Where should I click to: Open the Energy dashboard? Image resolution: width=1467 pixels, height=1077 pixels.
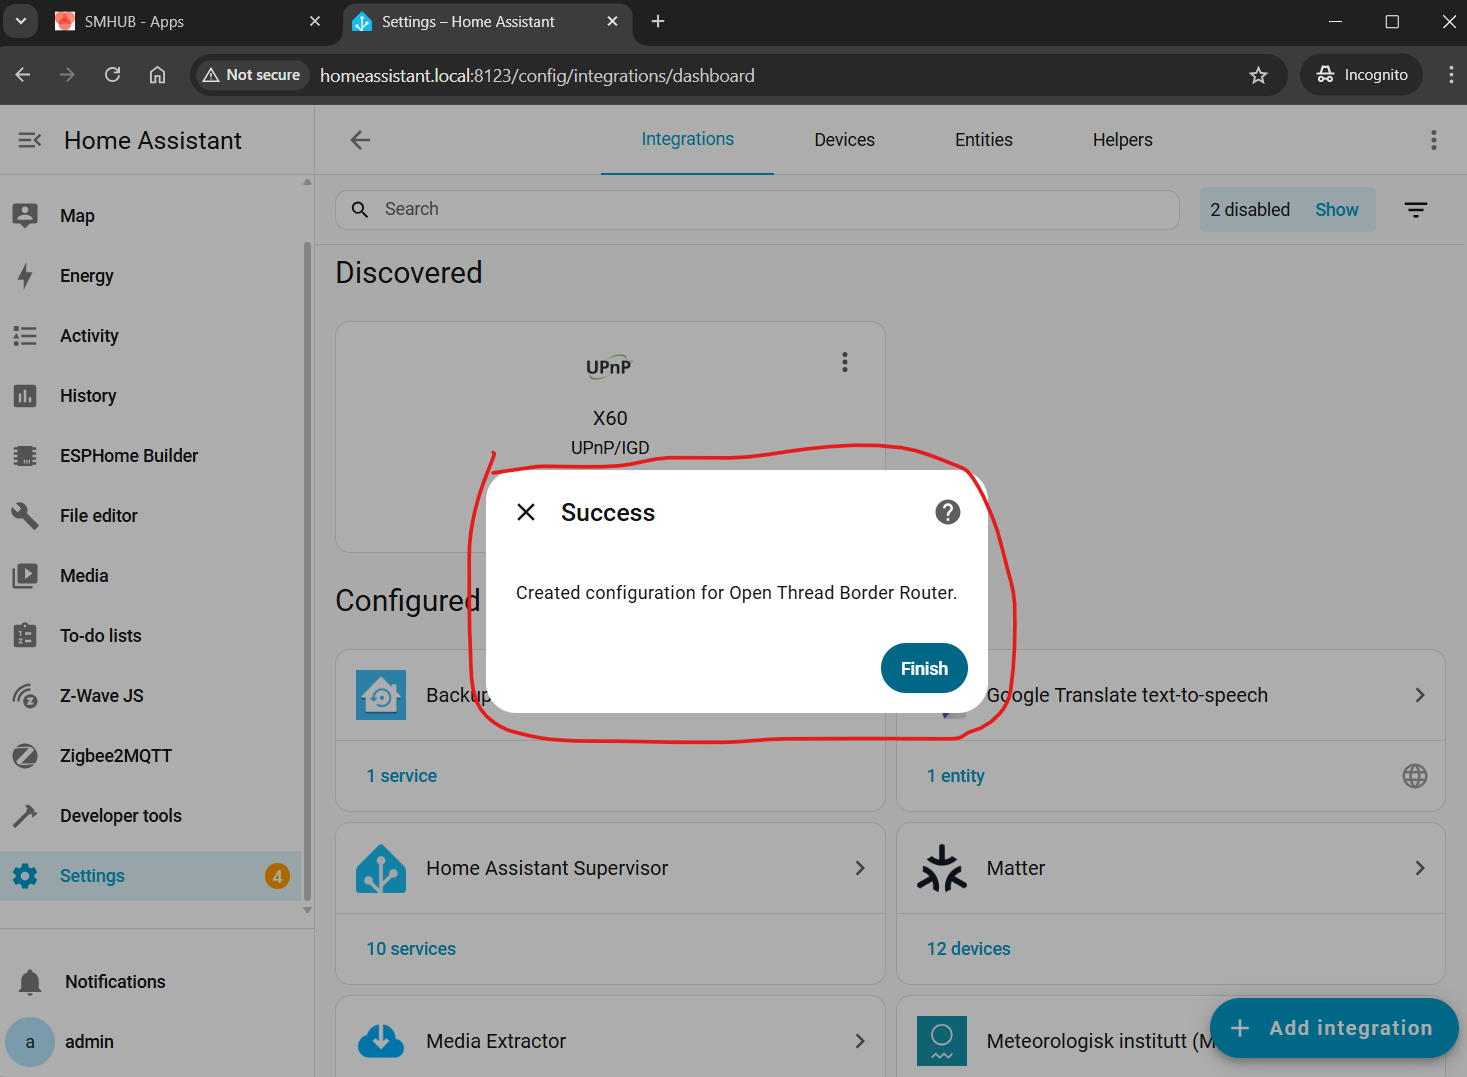point(86,276)
